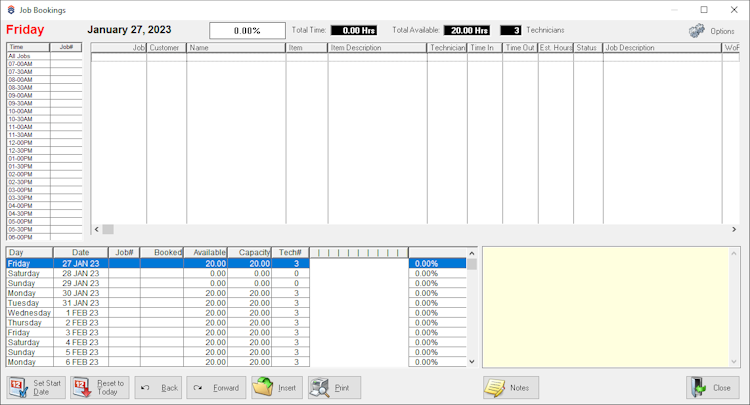Click the job grid horizontal scrollbar thumb
Viewport: 750px width, 405px height.
108,230
